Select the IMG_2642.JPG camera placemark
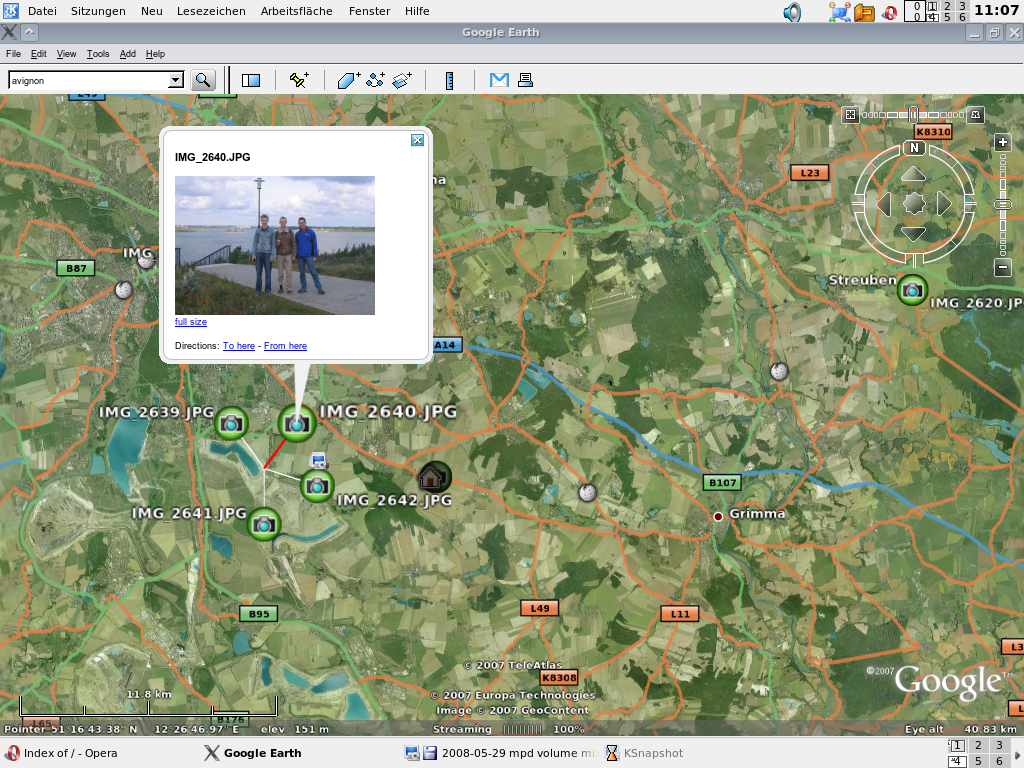The image size is (1024, 768). (x=317, y=485)
